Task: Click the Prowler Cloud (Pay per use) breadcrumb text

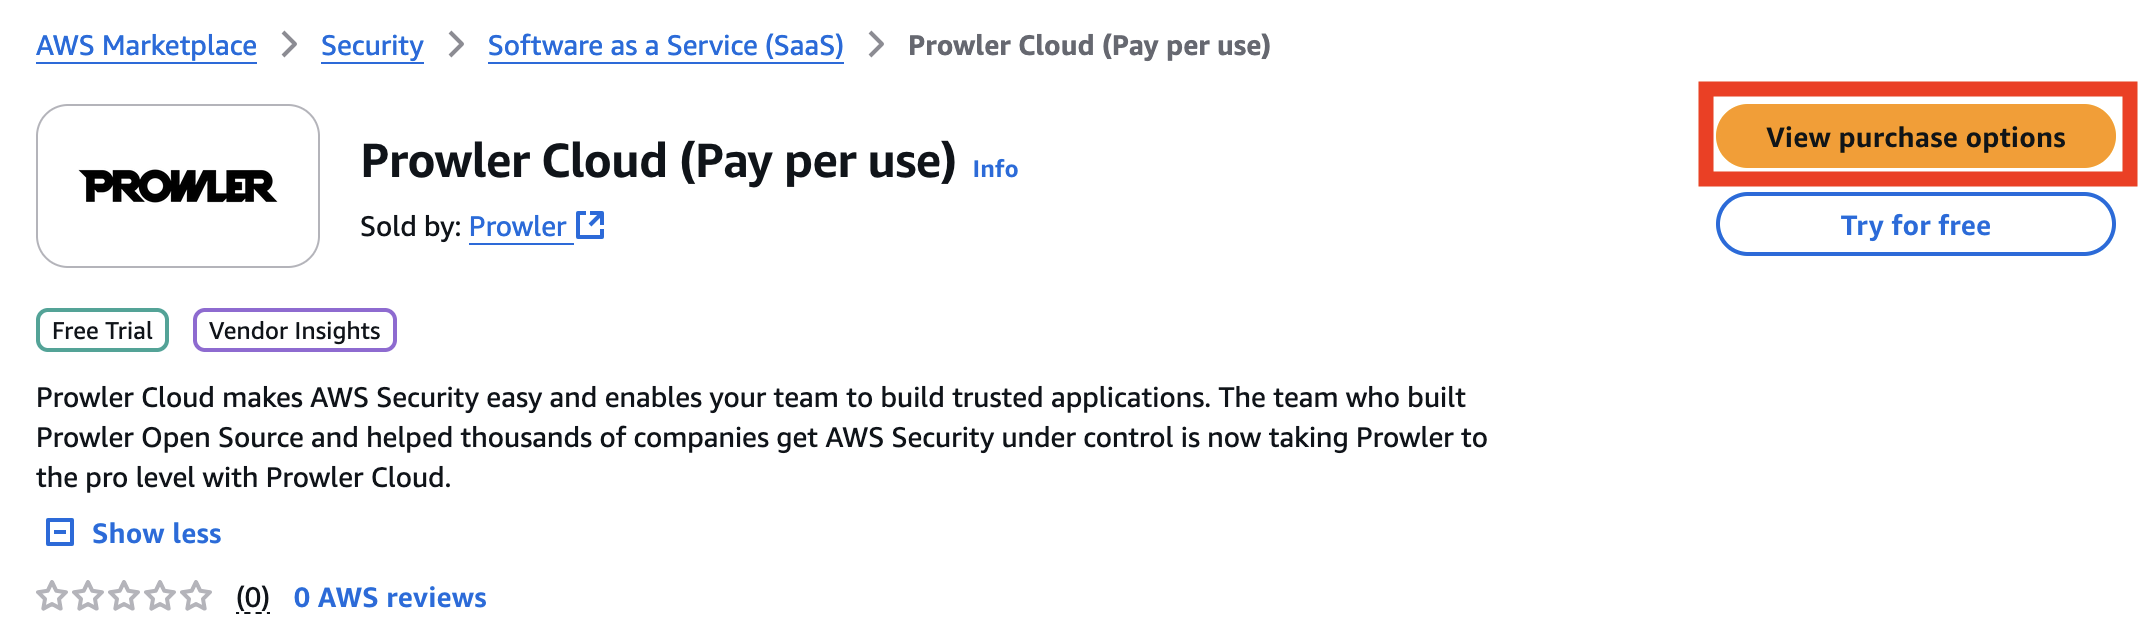Action: click(1089, 45)
